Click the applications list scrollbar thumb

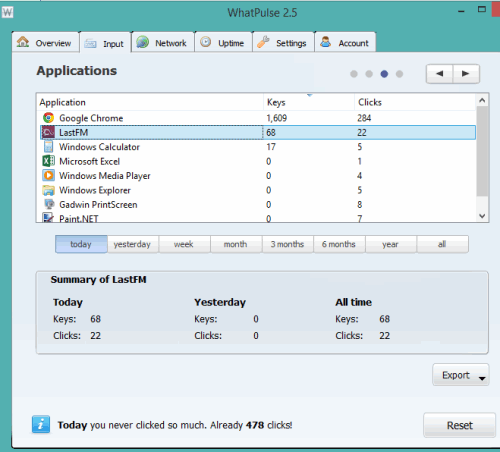tap(482, 151)
